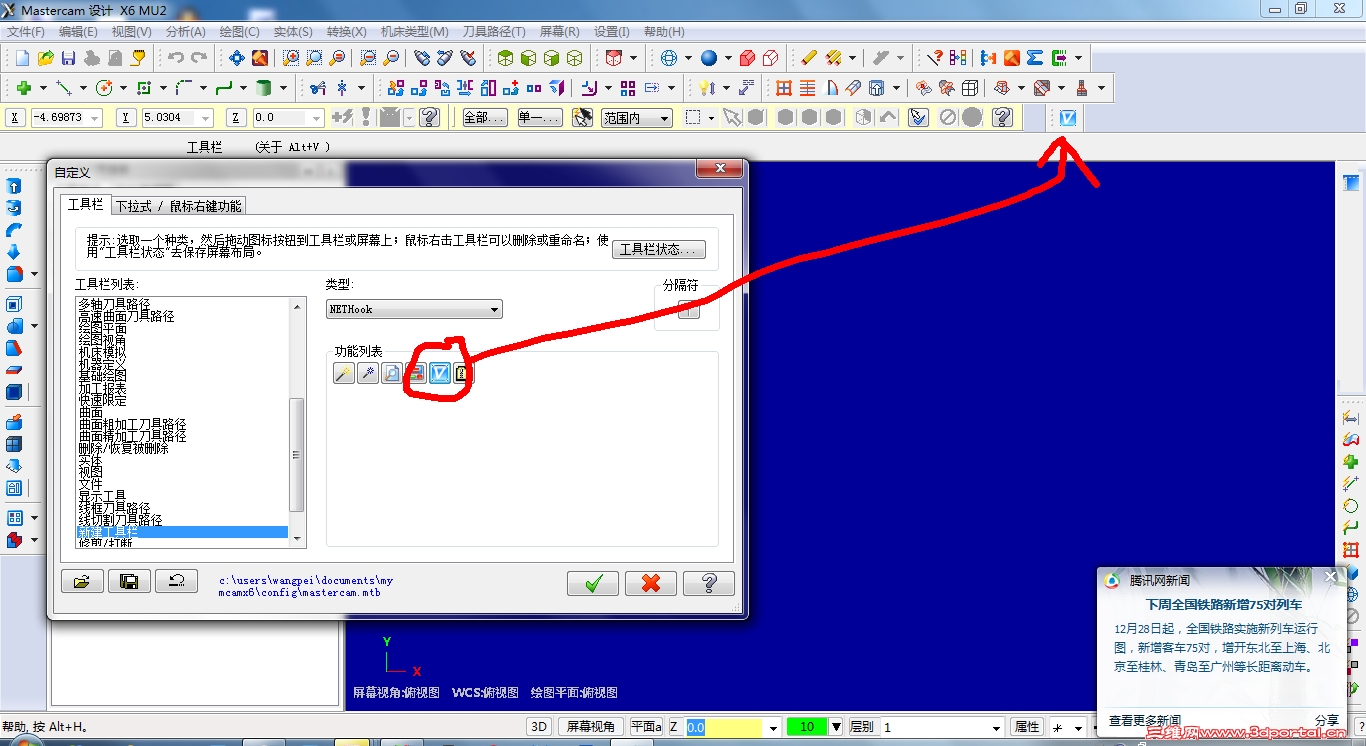The width and height of the screenshot is (1366, 746).
Task: Click the 全部... selection button
Action: [484, 118]
